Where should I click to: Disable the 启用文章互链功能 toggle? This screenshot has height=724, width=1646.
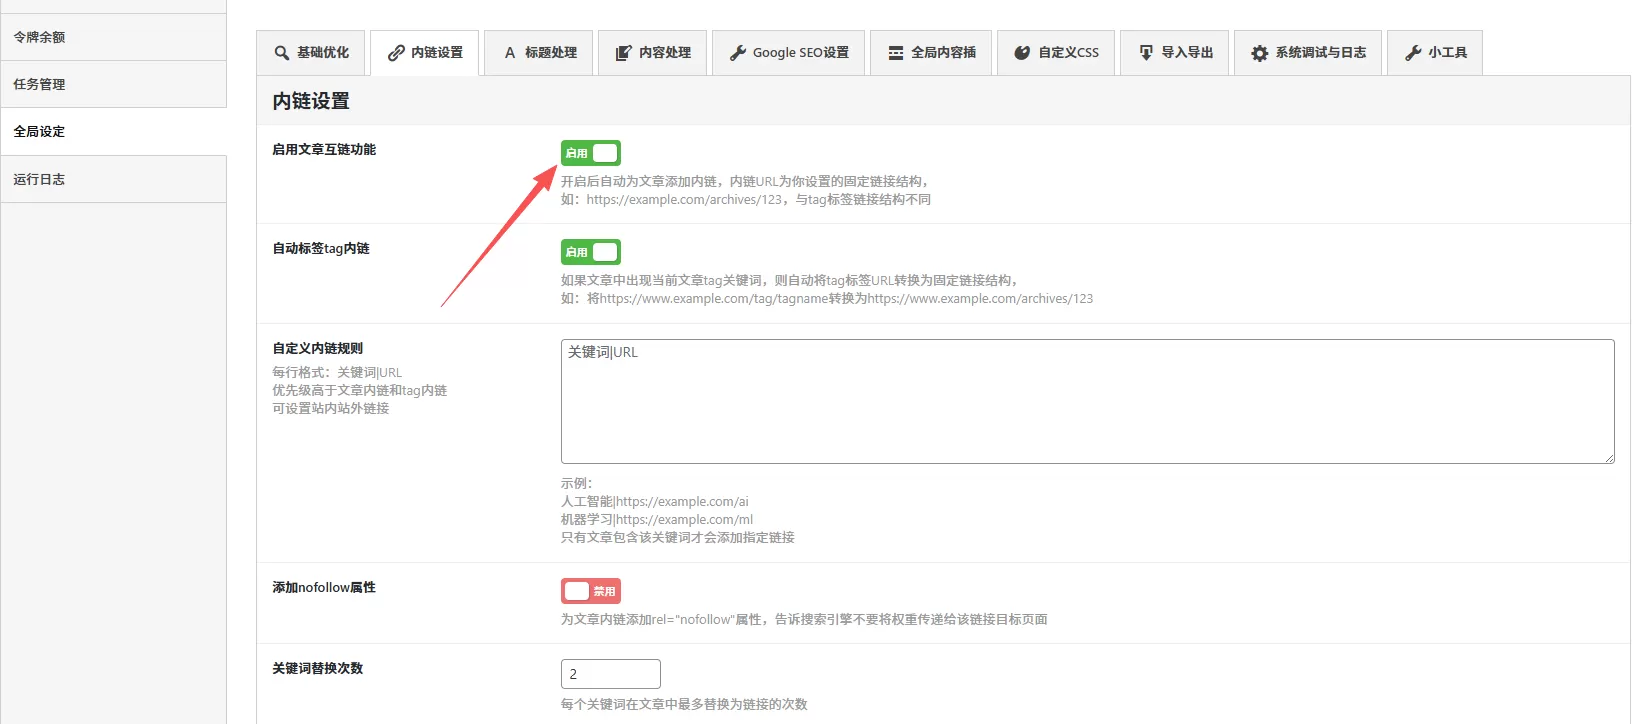point(590,153)
